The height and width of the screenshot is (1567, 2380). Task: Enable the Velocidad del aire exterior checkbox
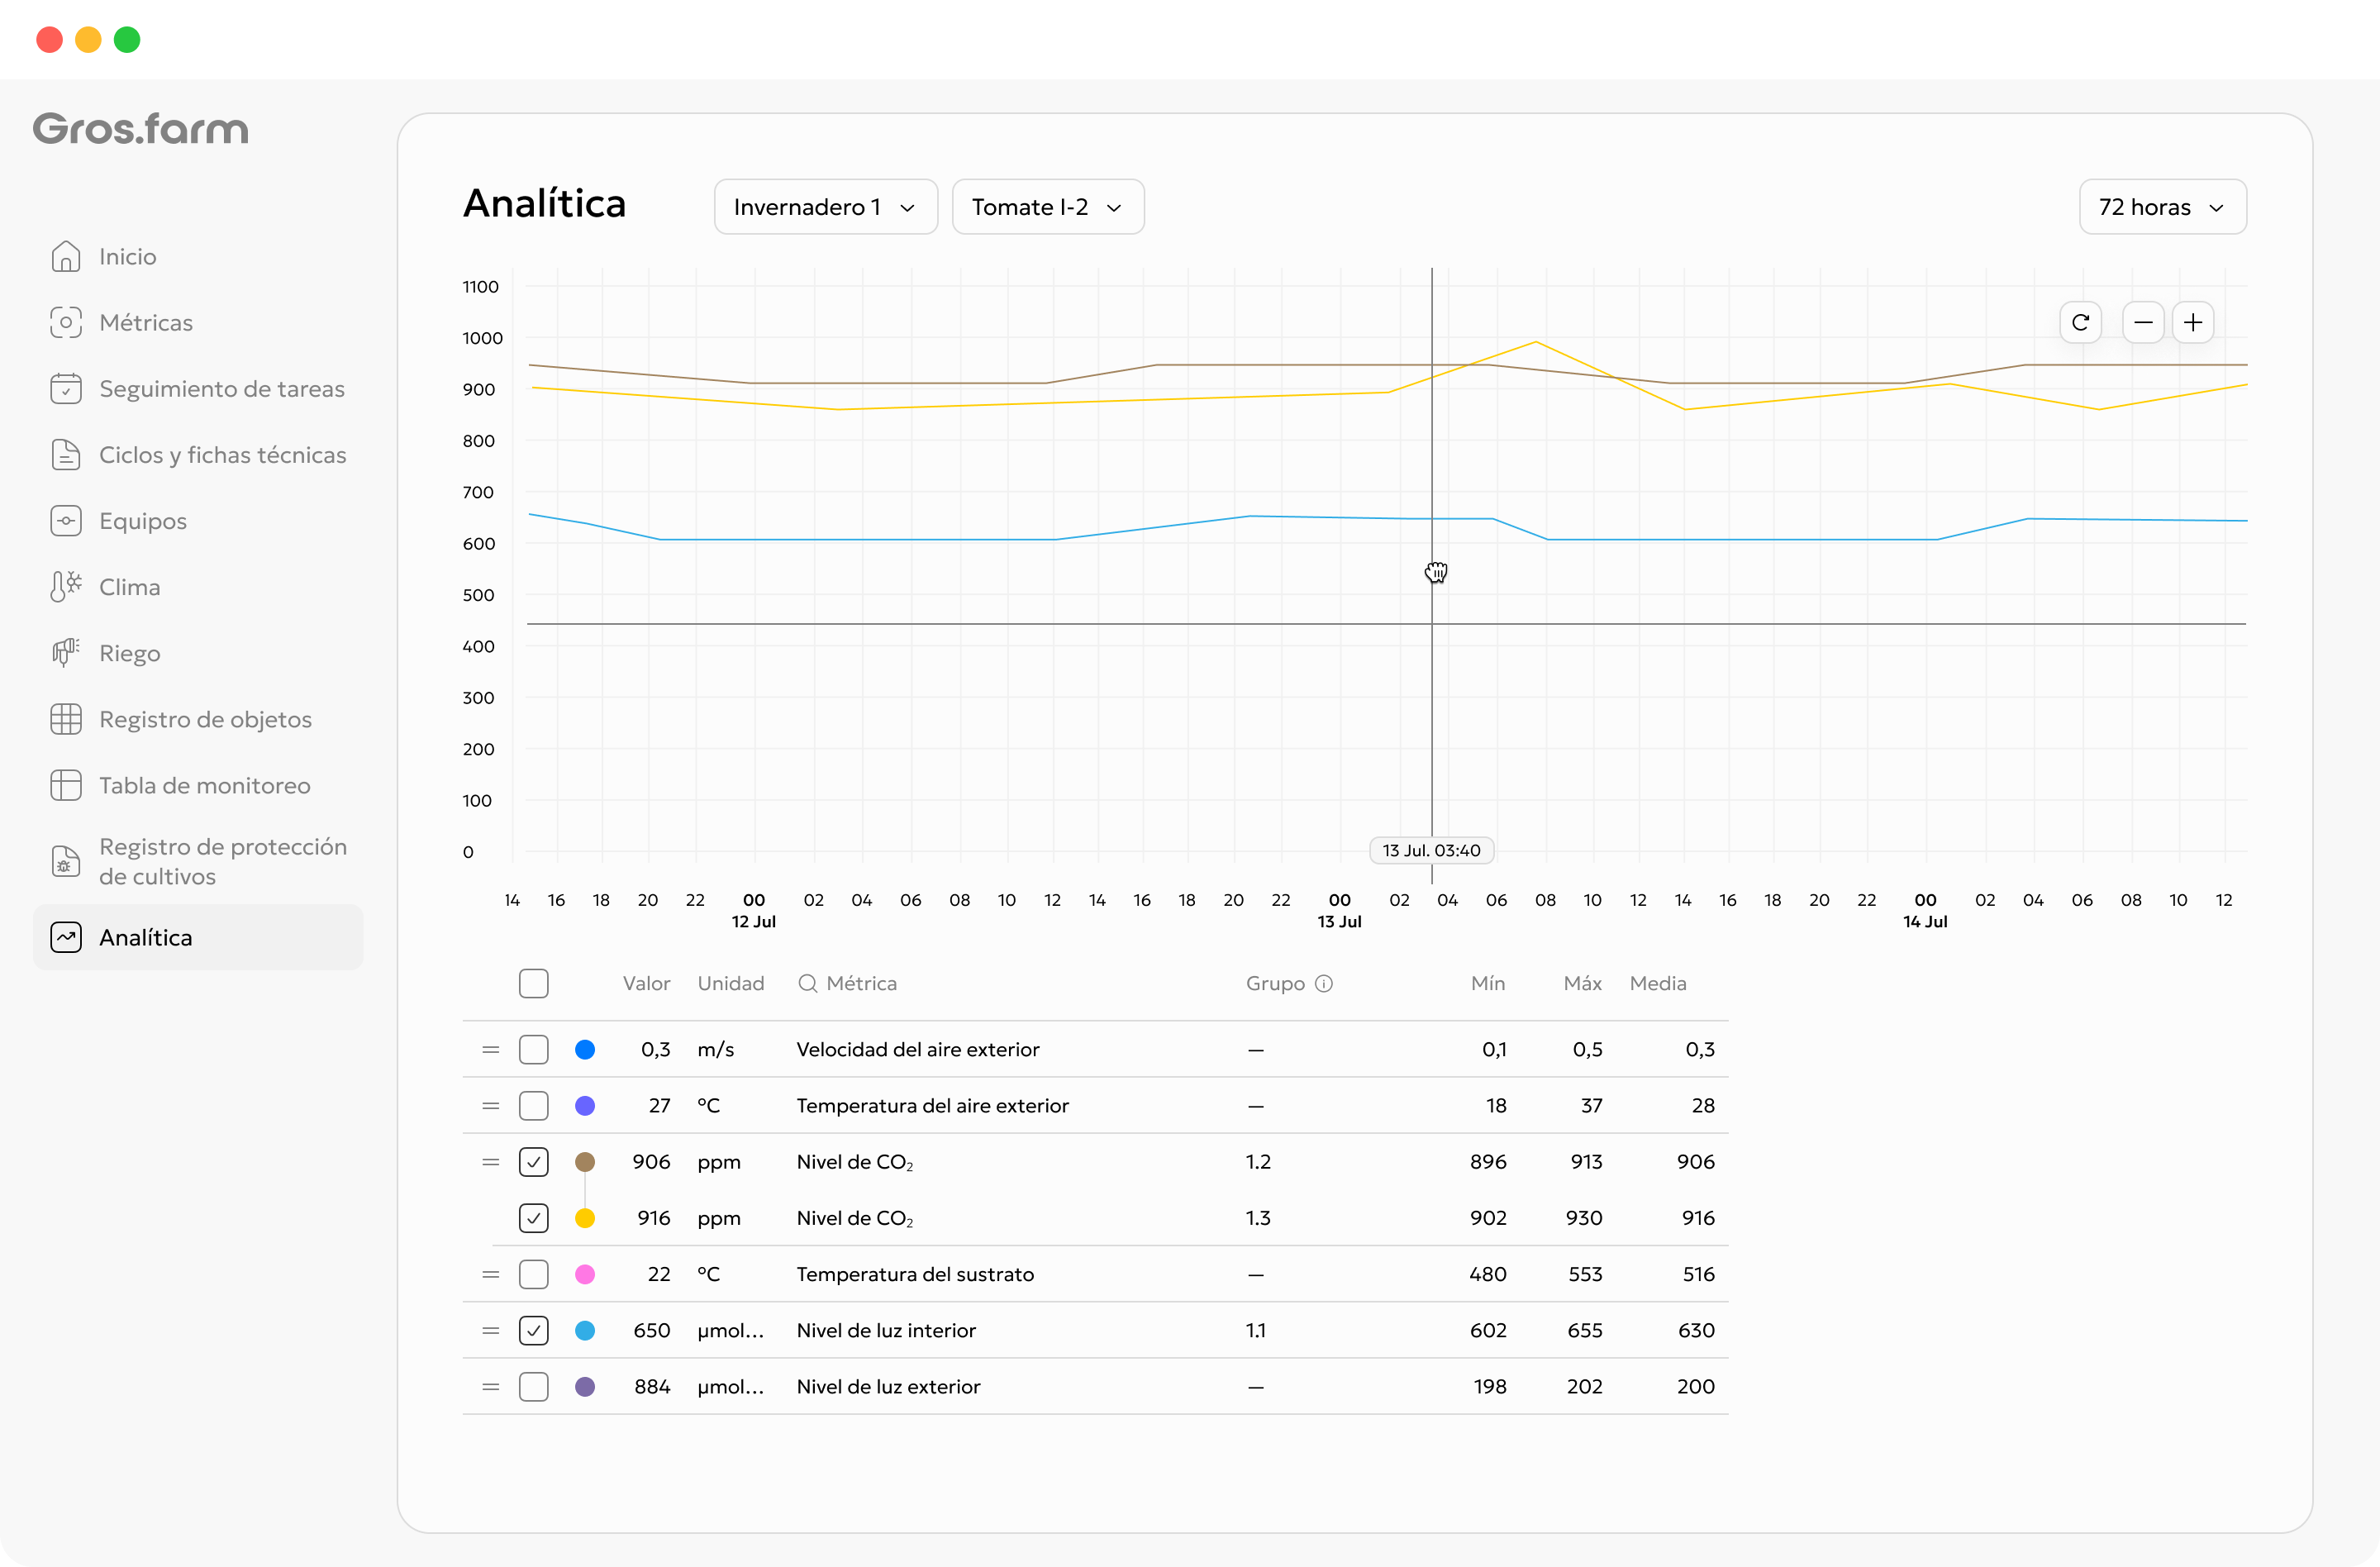point(534,1049)
